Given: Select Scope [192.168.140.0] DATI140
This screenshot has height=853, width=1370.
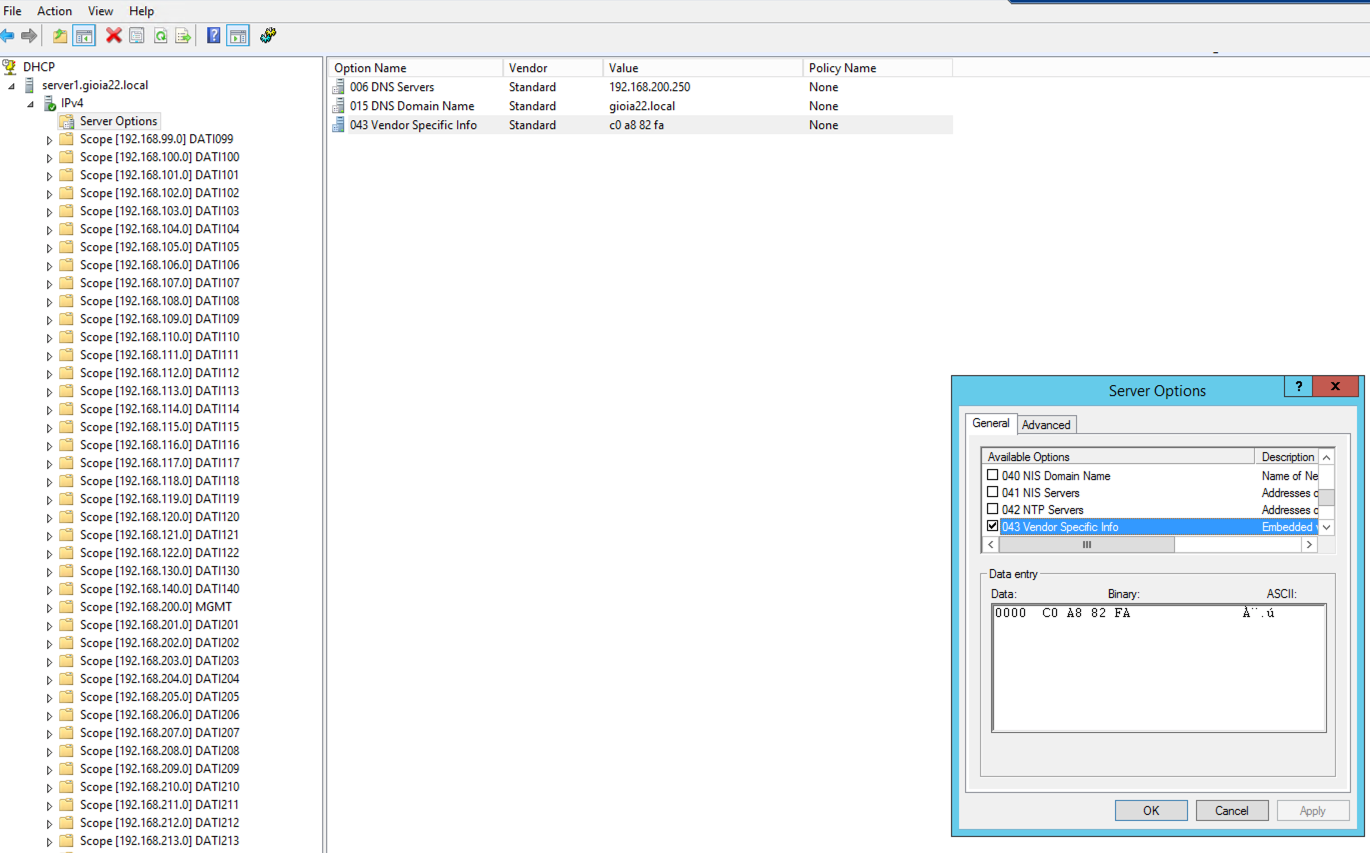Looking at the screenshot, I should pyautogui.click(x=159, y=589).
